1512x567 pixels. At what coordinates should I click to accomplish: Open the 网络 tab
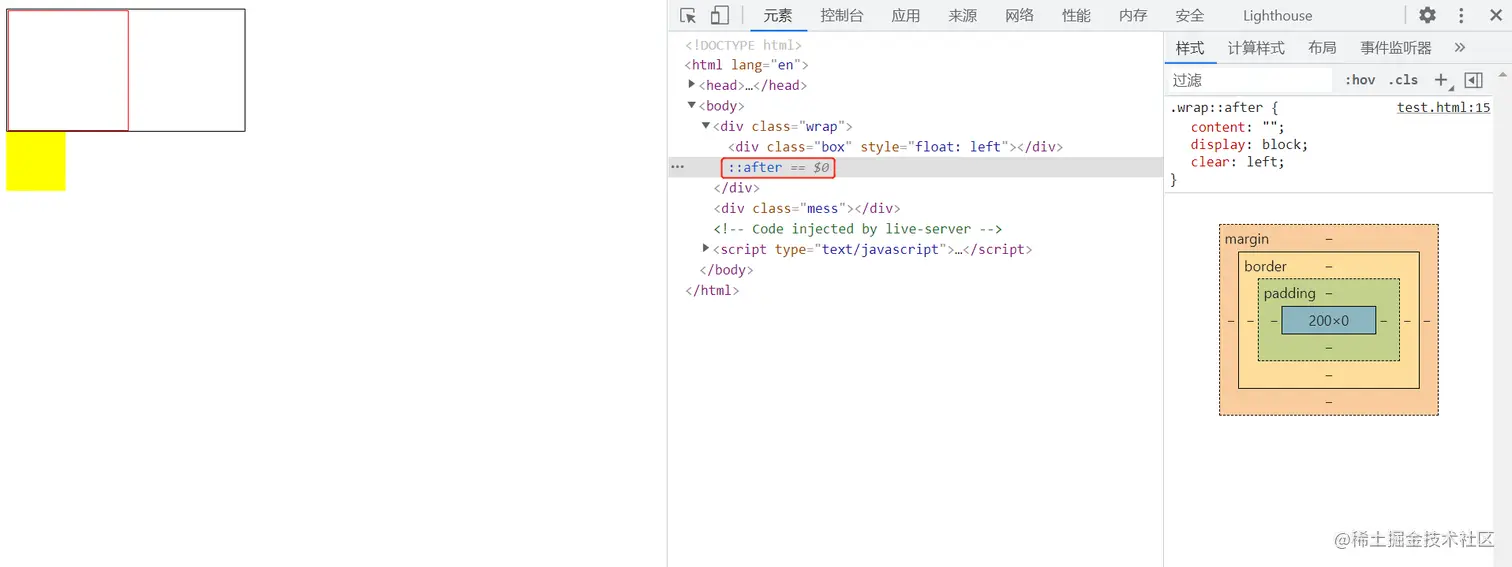click(1019, 15)
